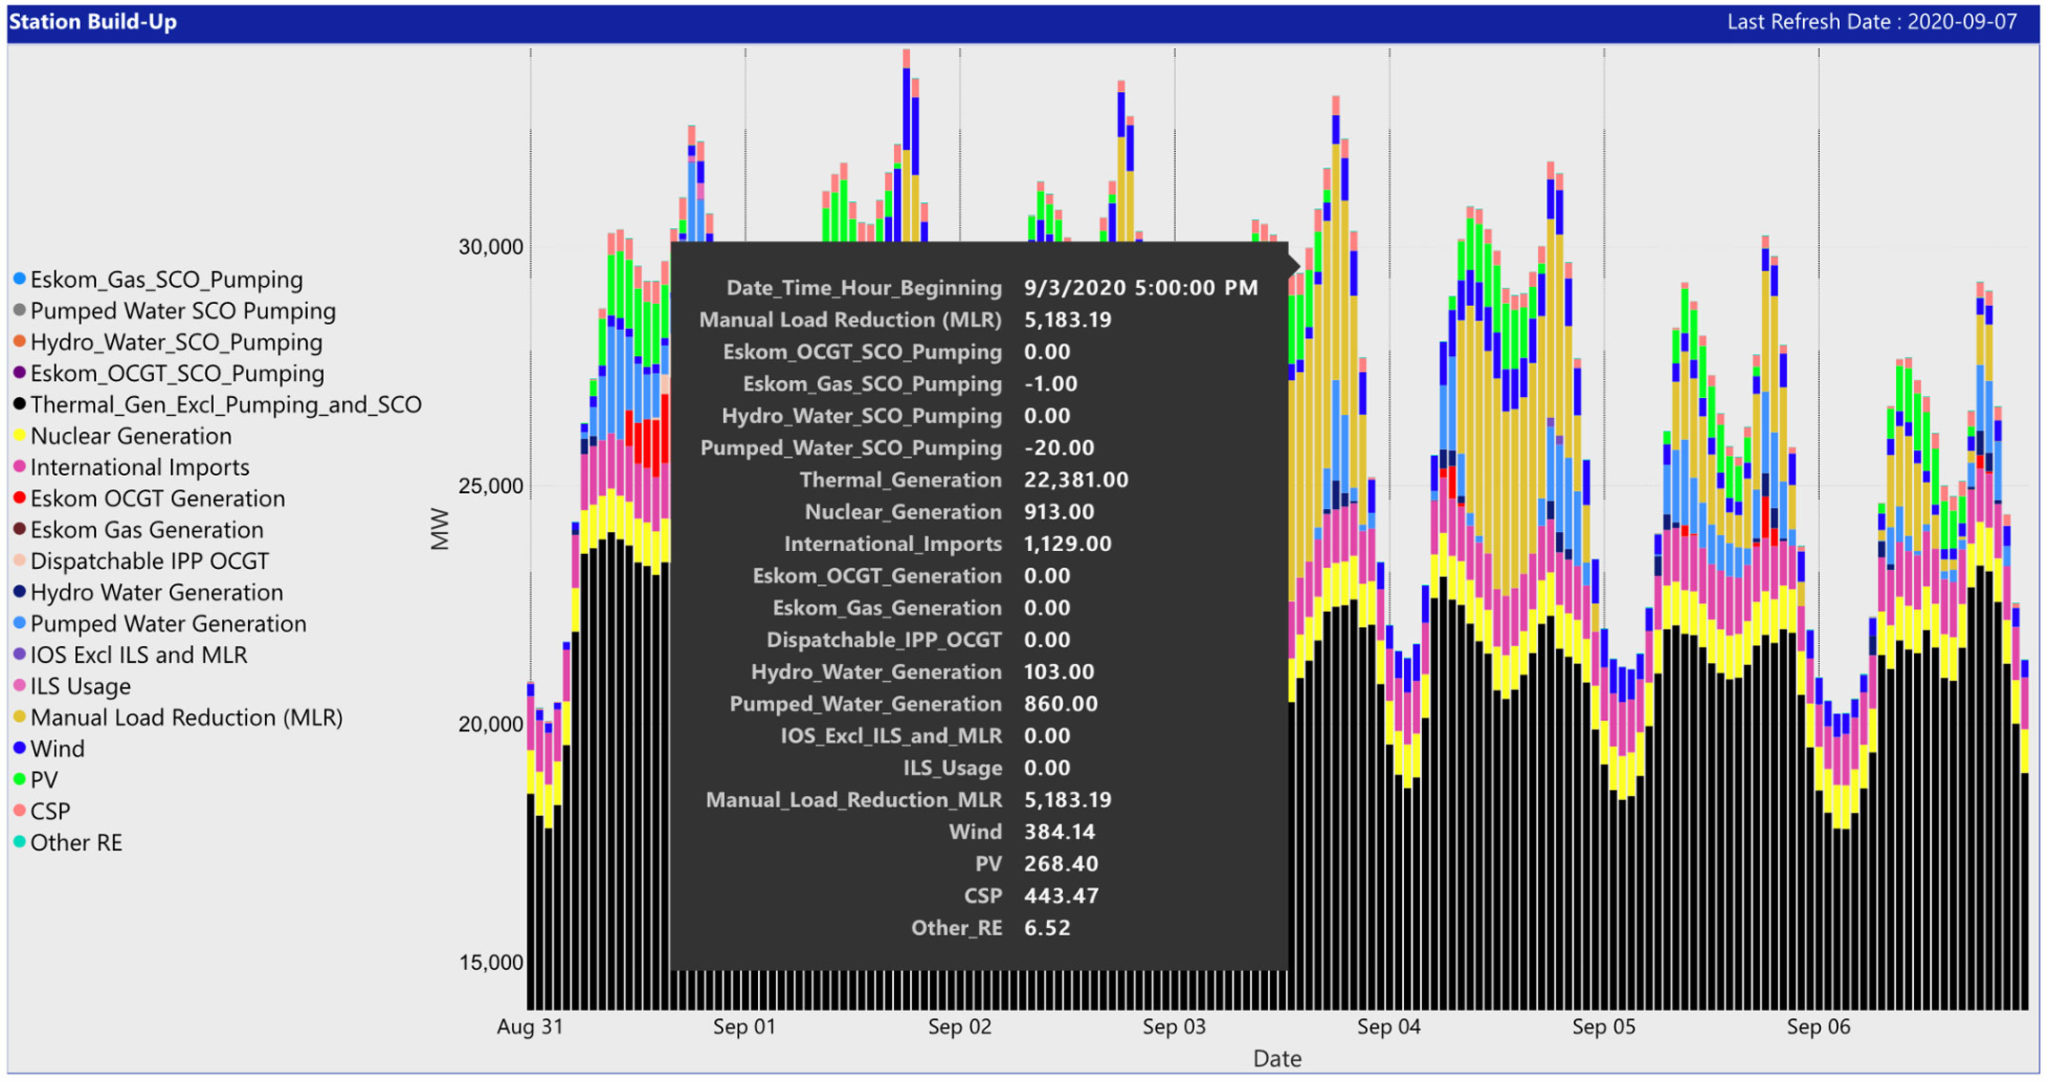
Task: Click the Sep 04 date axis label
Action: (1388, 1027)
